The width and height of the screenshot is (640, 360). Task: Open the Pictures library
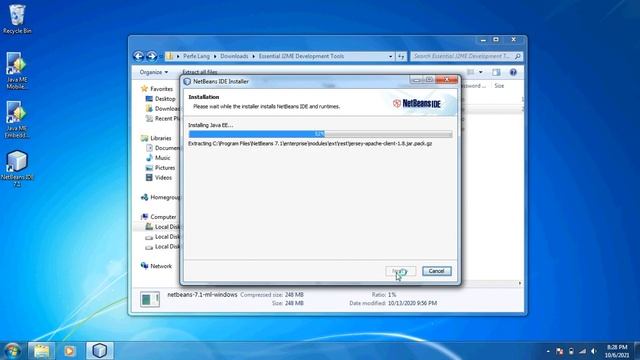(x=164, y=168)
